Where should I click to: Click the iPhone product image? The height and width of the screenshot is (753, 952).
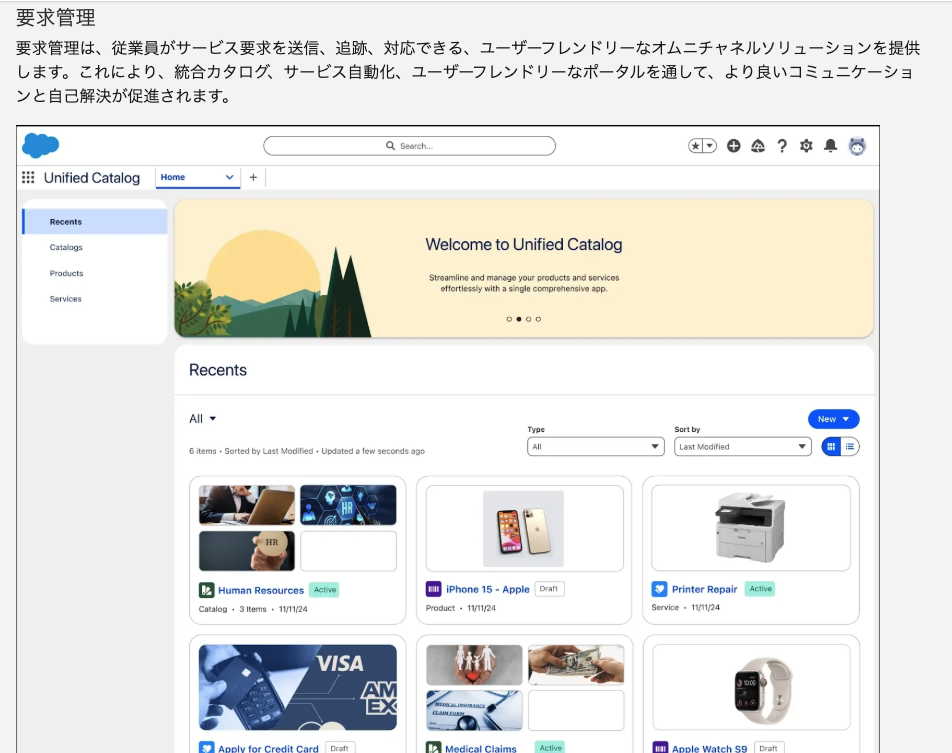pyautogui.click(x=523, y=528)
